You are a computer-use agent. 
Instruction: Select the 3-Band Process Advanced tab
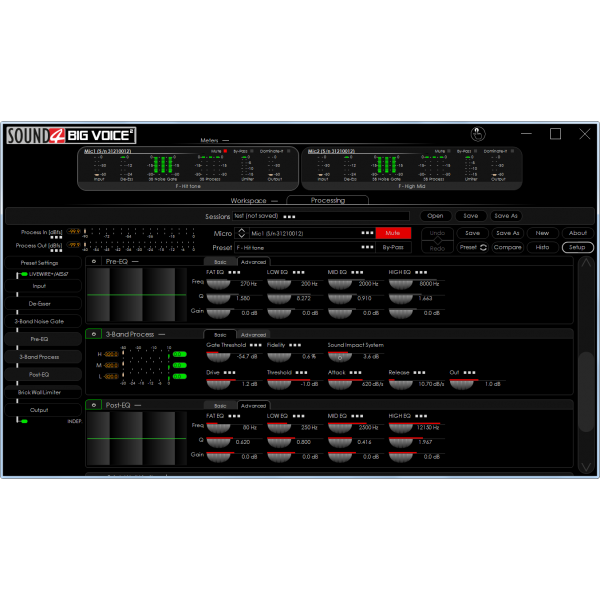tap(253, 335)
